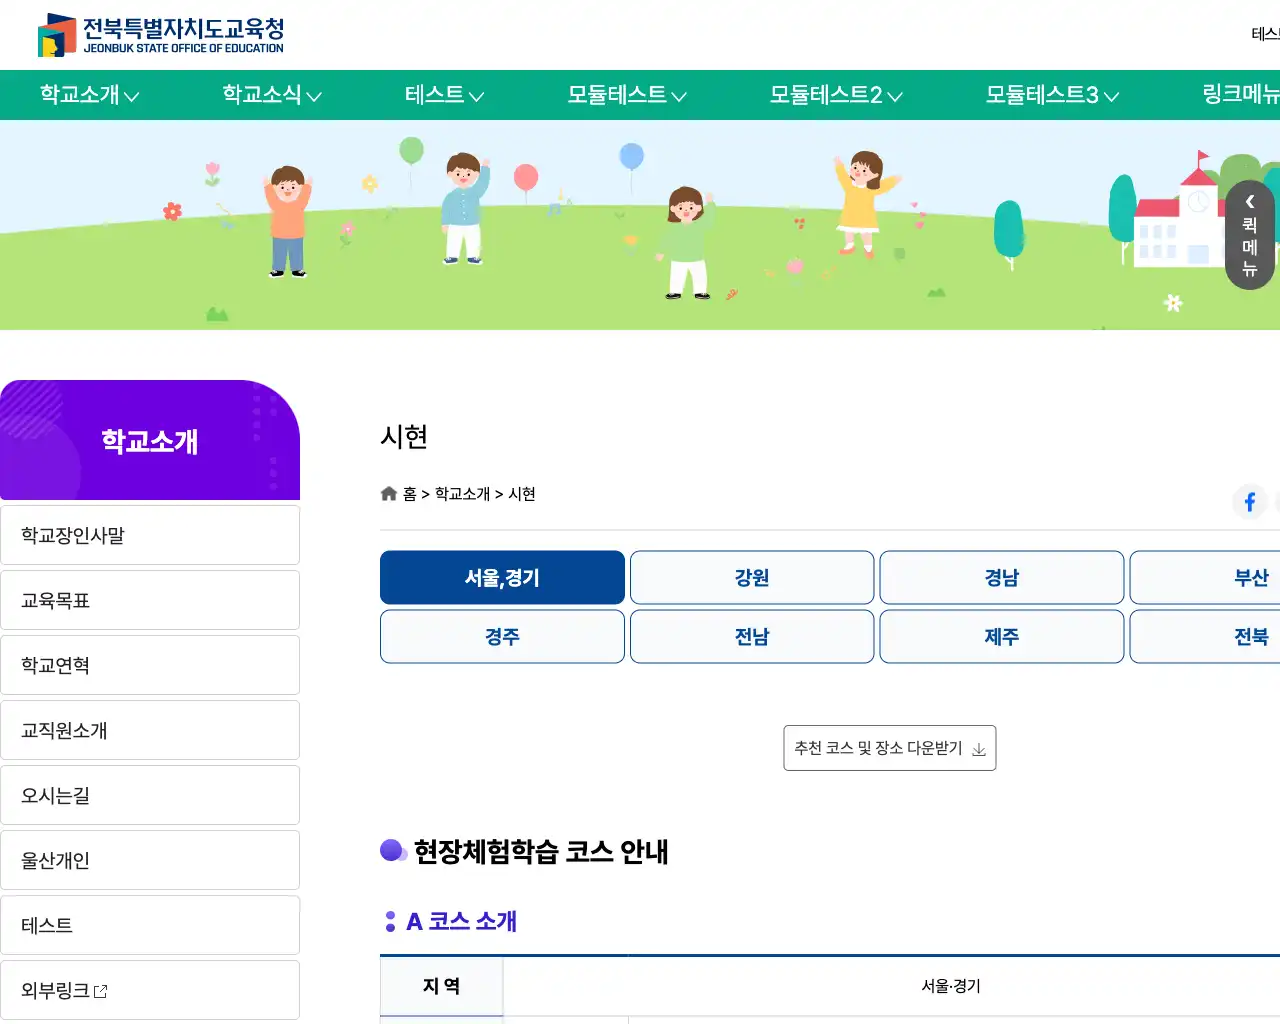This screenshot has width=1280, height=1024.
Task: Expand the 모듈테스트3 navigation menu
Action: pos(1052,95)
